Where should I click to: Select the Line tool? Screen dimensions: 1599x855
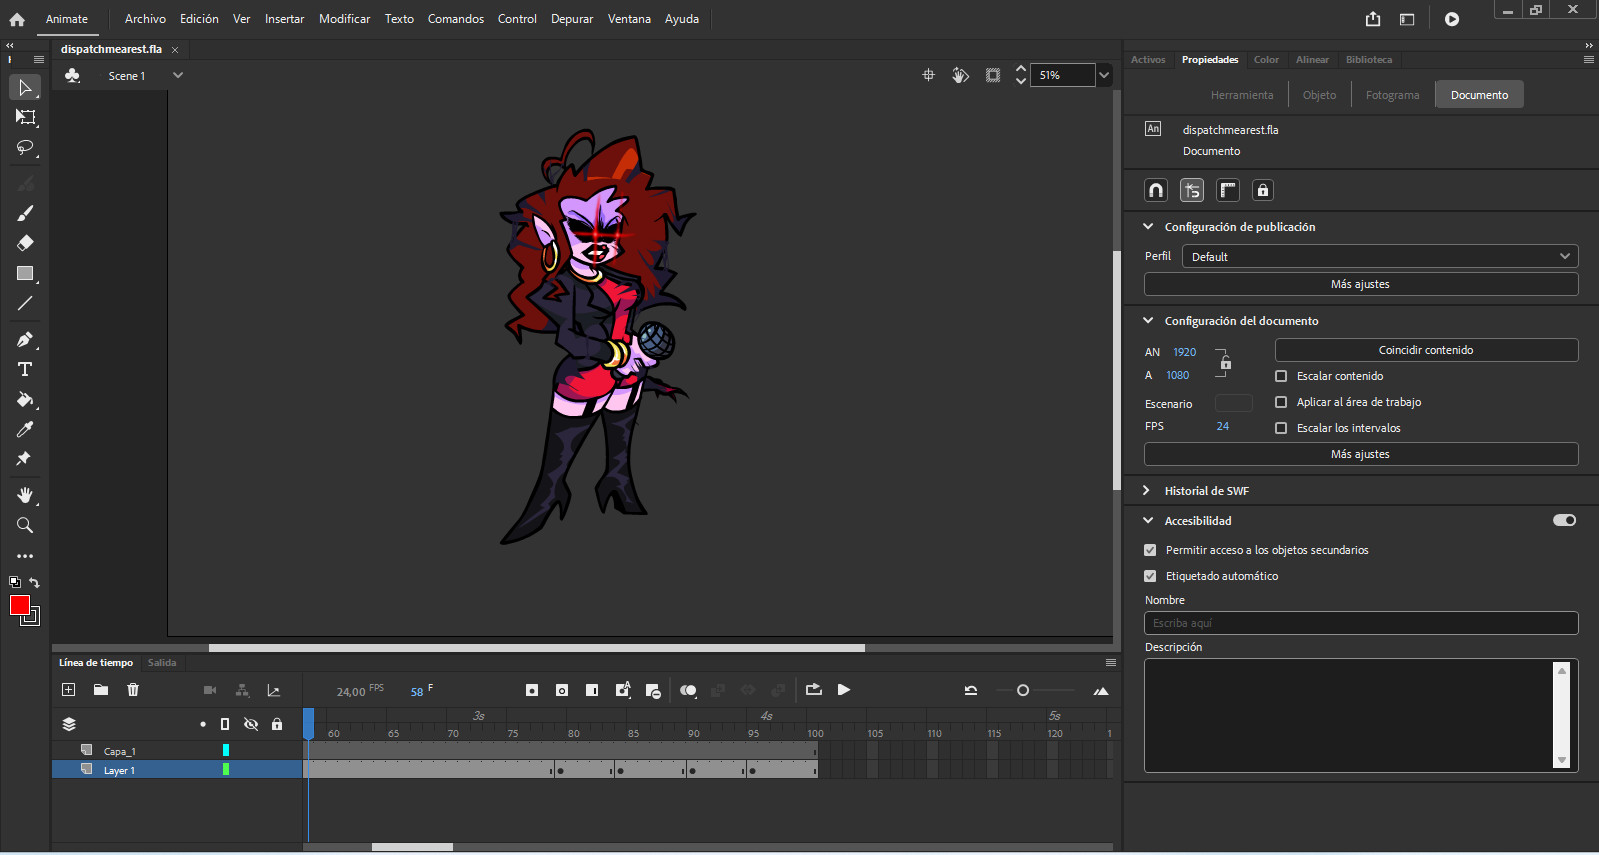click(25, 303)
